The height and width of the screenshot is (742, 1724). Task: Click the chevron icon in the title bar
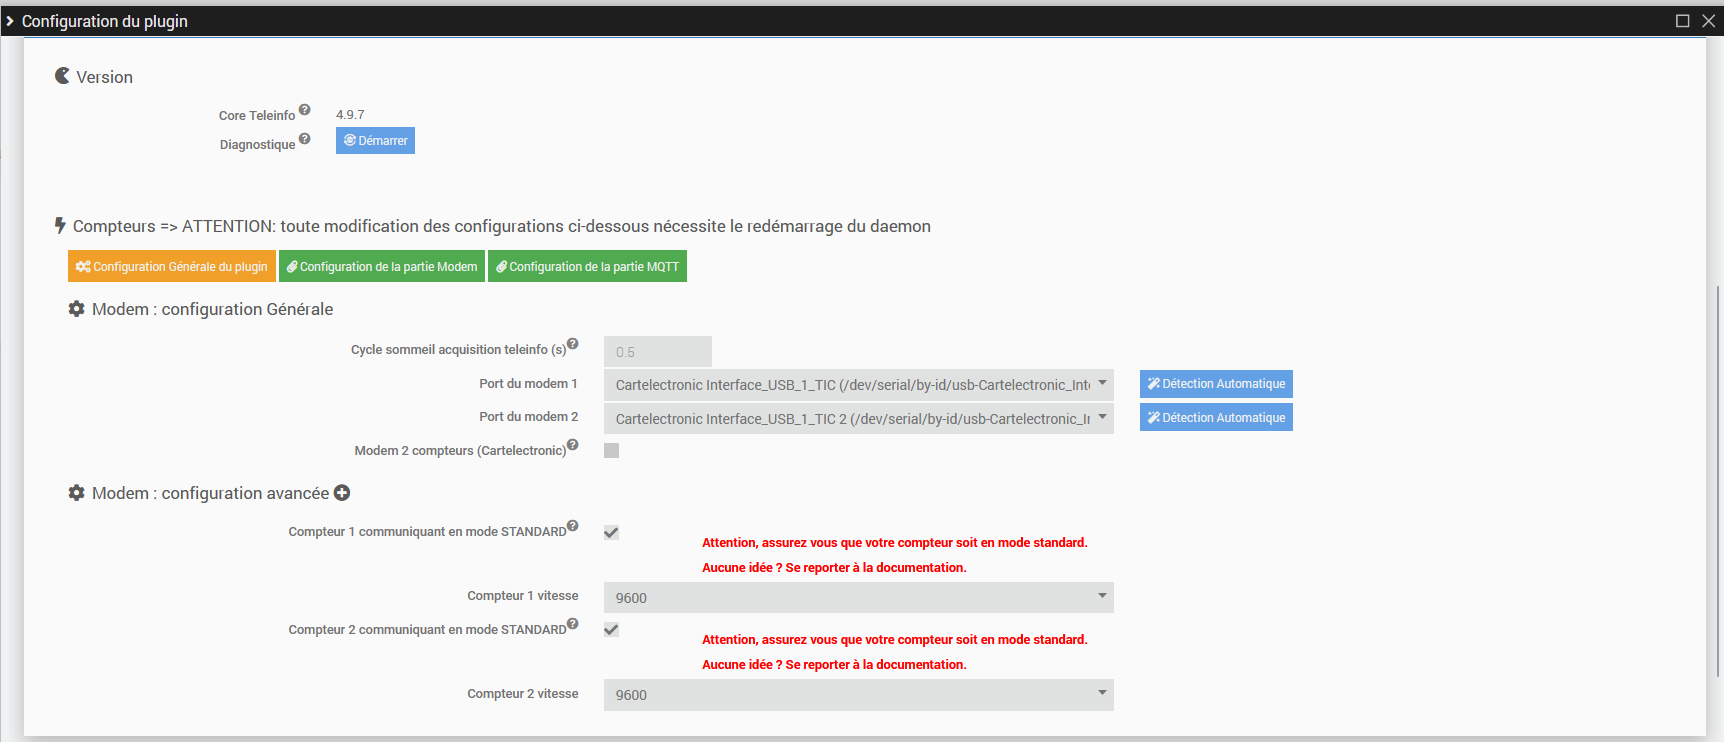10,21
